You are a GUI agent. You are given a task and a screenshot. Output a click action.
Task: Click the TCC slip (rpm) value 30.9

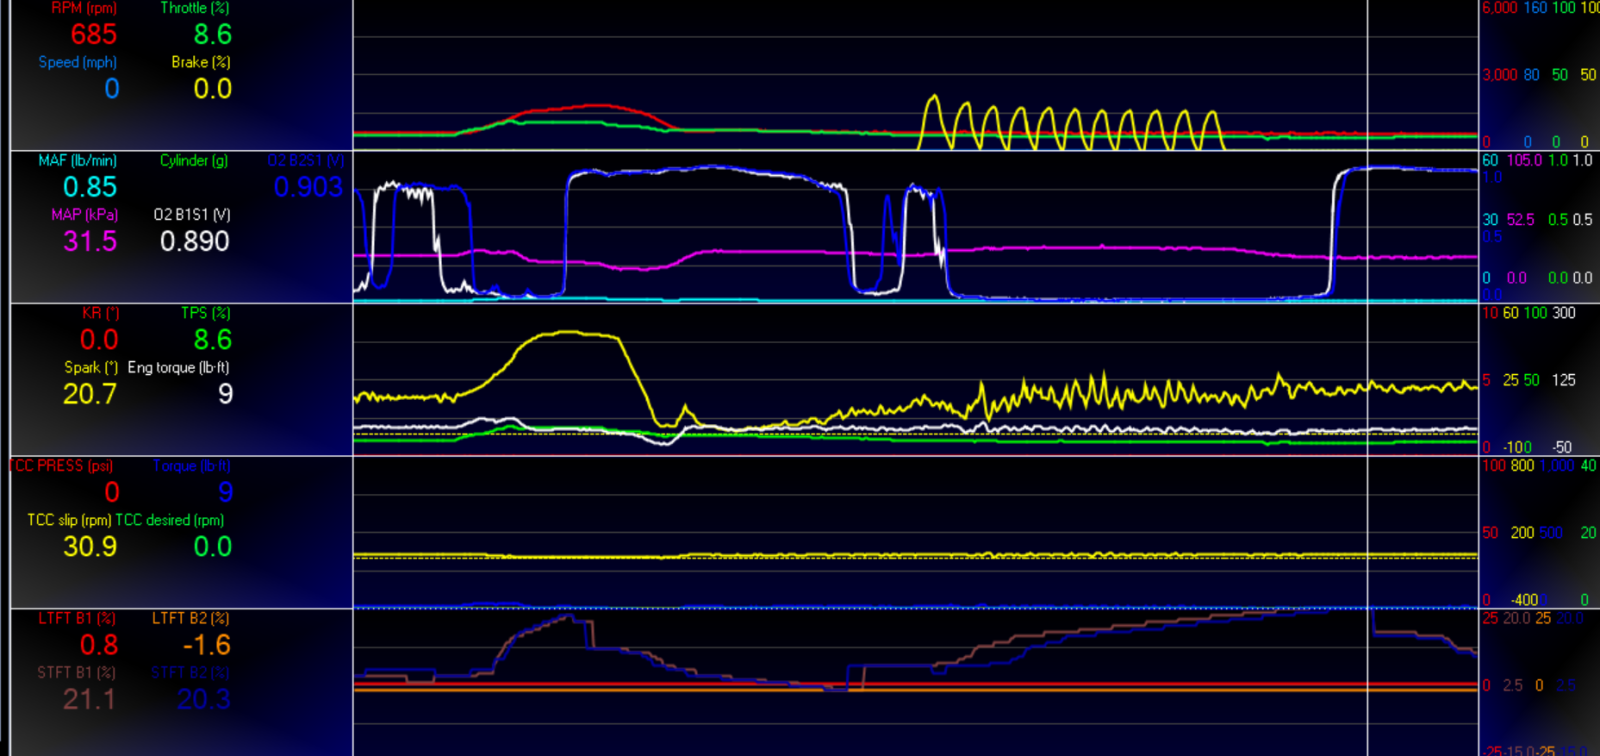[x=90, y=547]
